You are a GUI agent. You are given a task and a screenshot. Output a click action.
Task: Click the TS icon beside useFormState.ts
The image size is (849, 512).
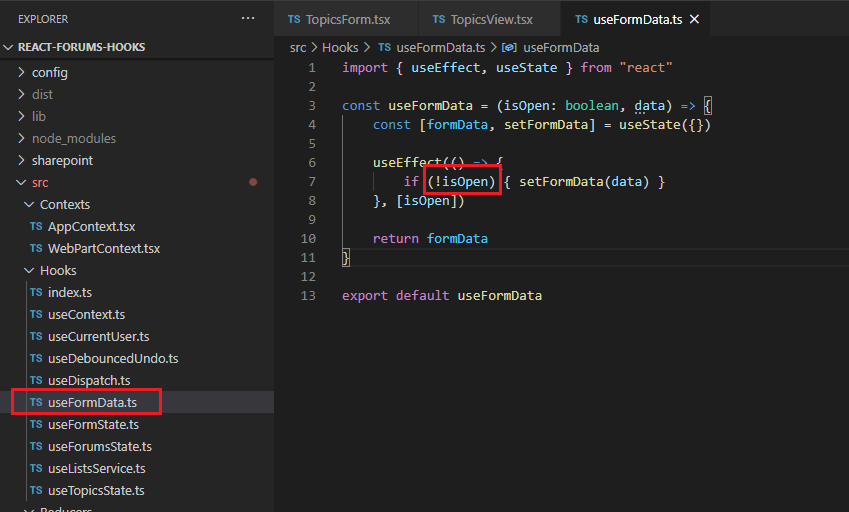point(36,424)
